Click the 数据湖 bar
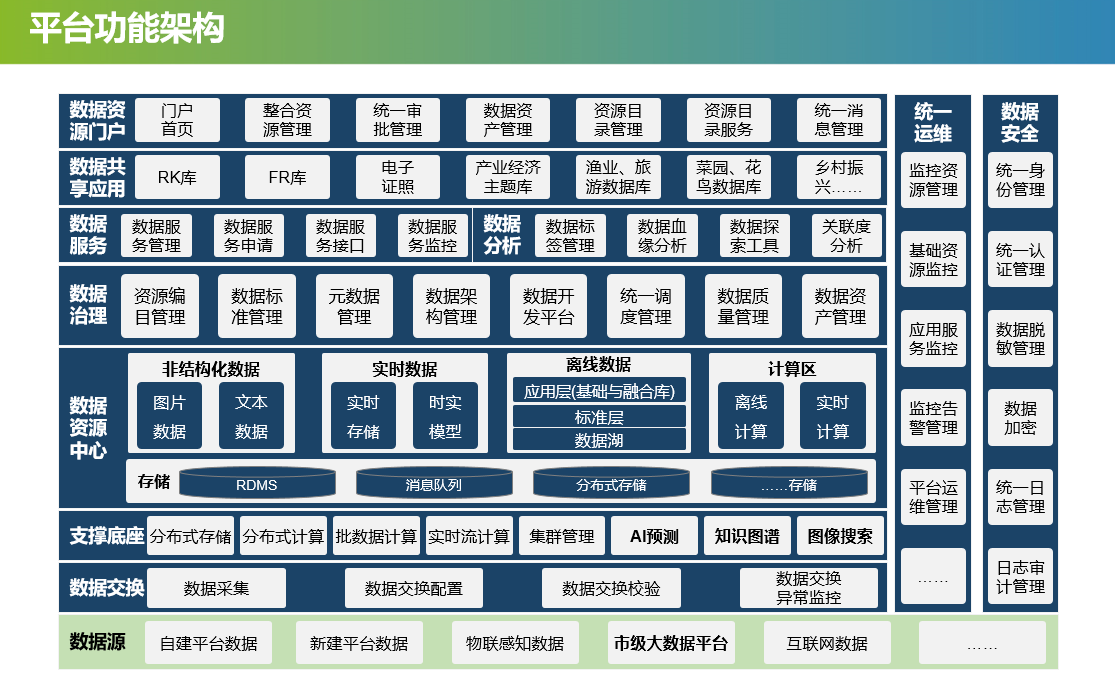The image size is (1115, 691). pyautogui.click(x=599, y=439)
